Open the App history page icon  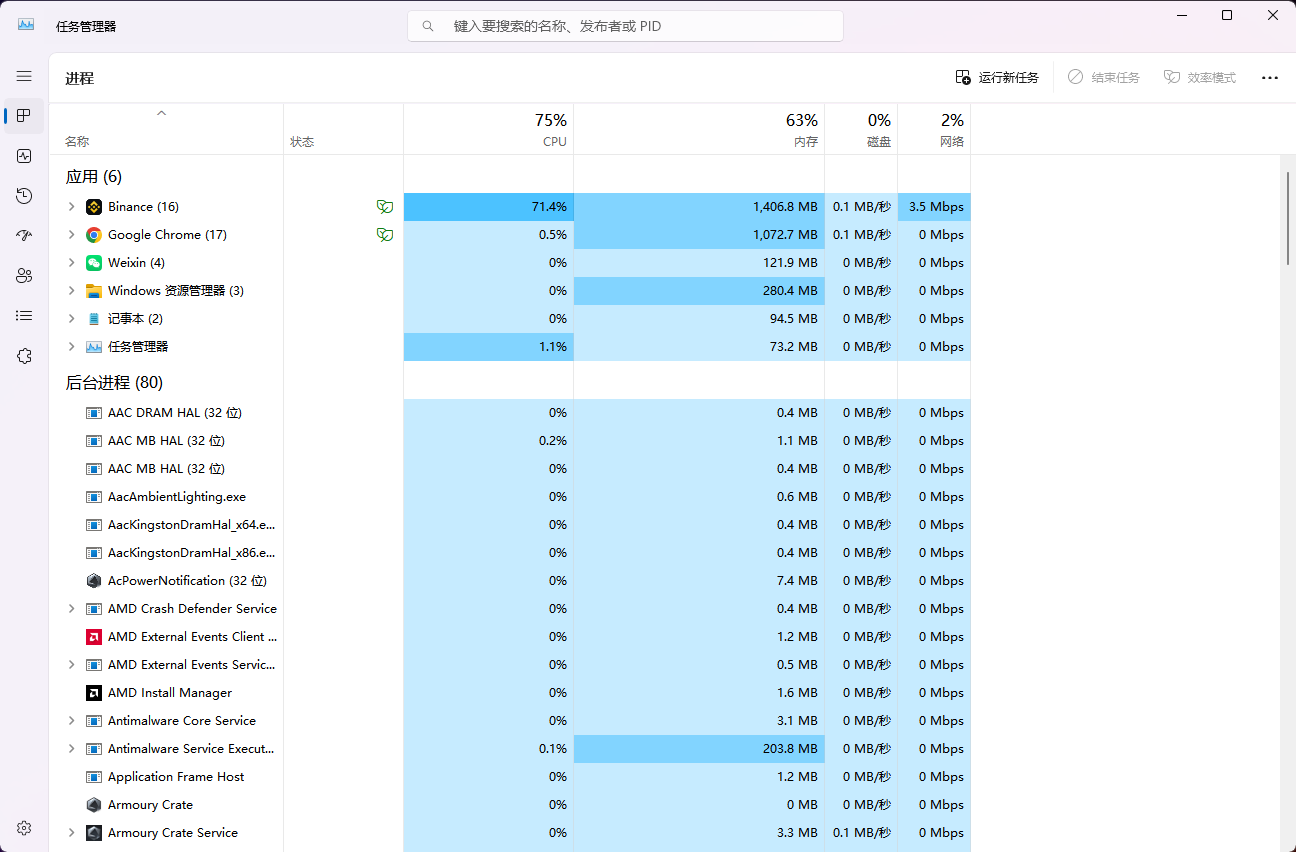pos(24,196)
